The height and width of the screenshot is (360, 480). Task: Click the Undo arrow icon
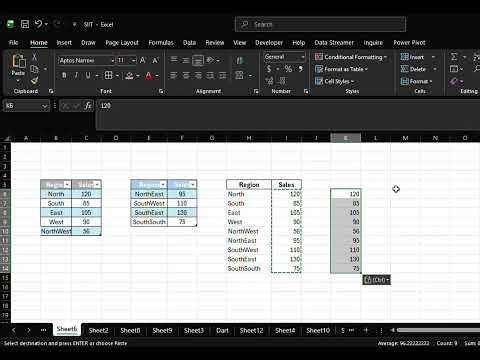[38, 24]
